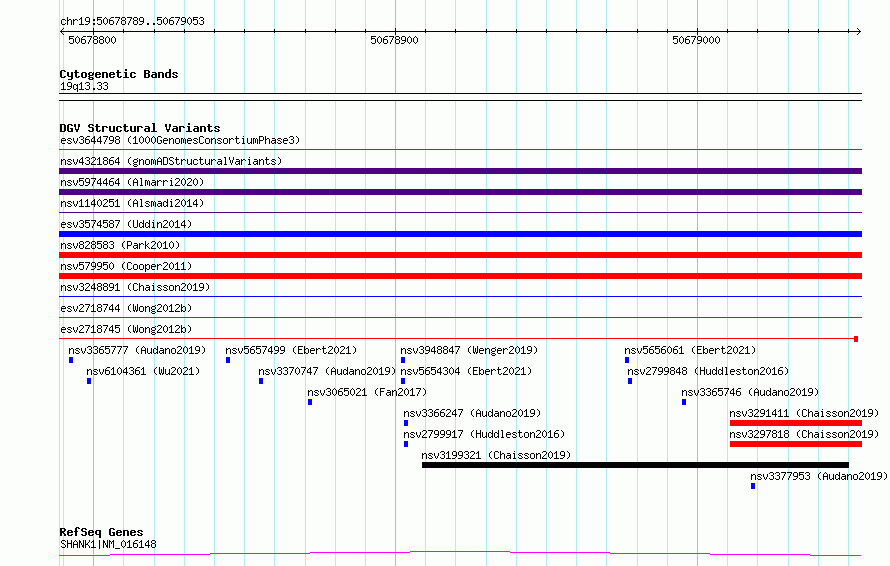Image resolution: width=890 pixels, height=566 pixels.
Task: Click the chr19:50678789..50679053 range label
Action: [132, 21]
